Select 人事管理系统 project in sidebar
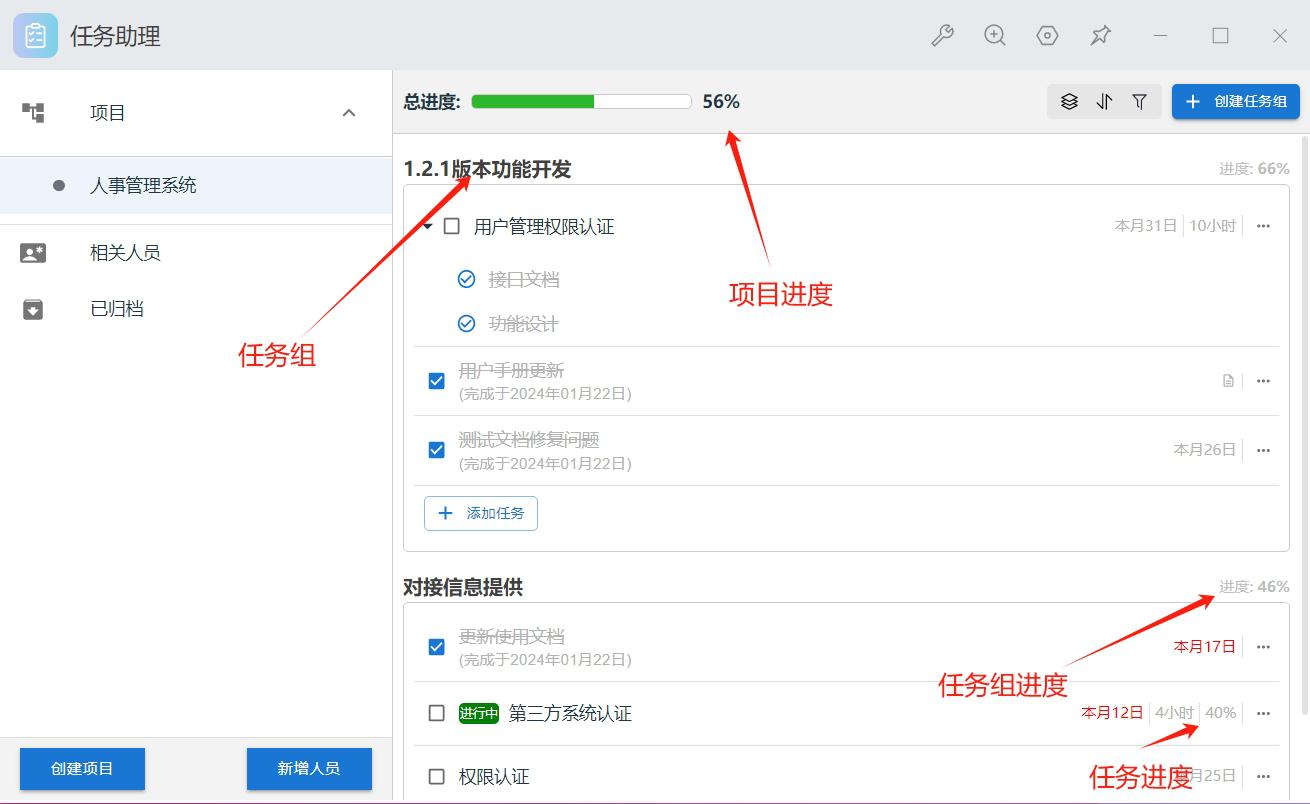Viewport: 1310px width, 804px height. click(143, 185)
